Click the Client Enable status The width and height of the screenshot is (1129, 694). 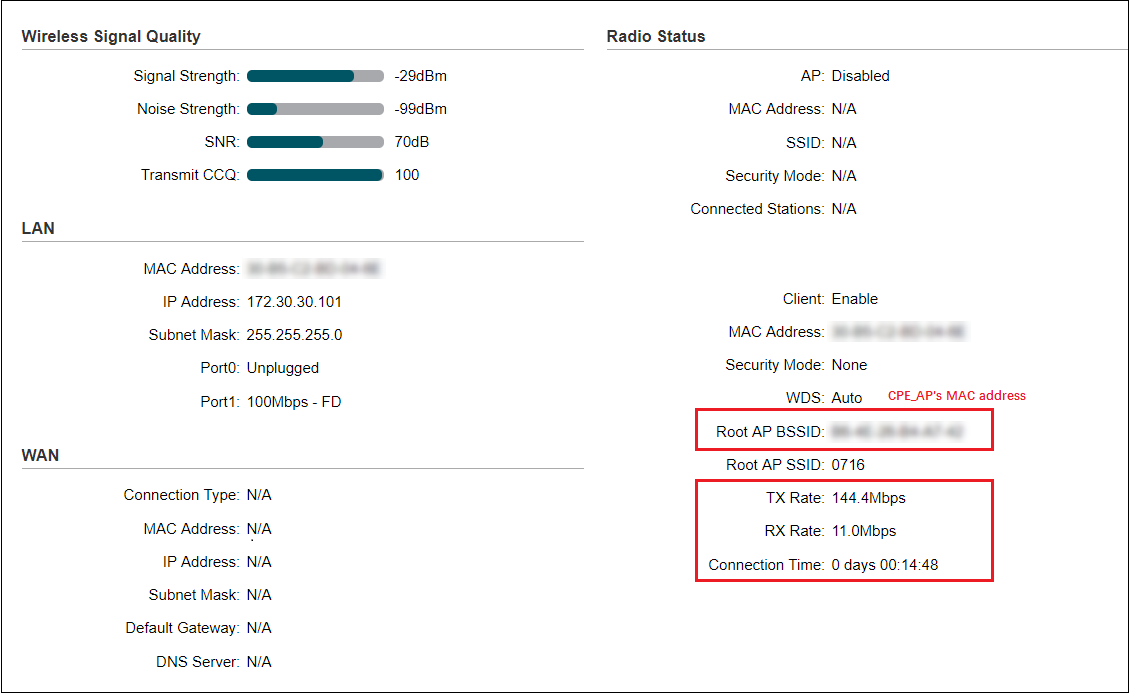(855, 298)
